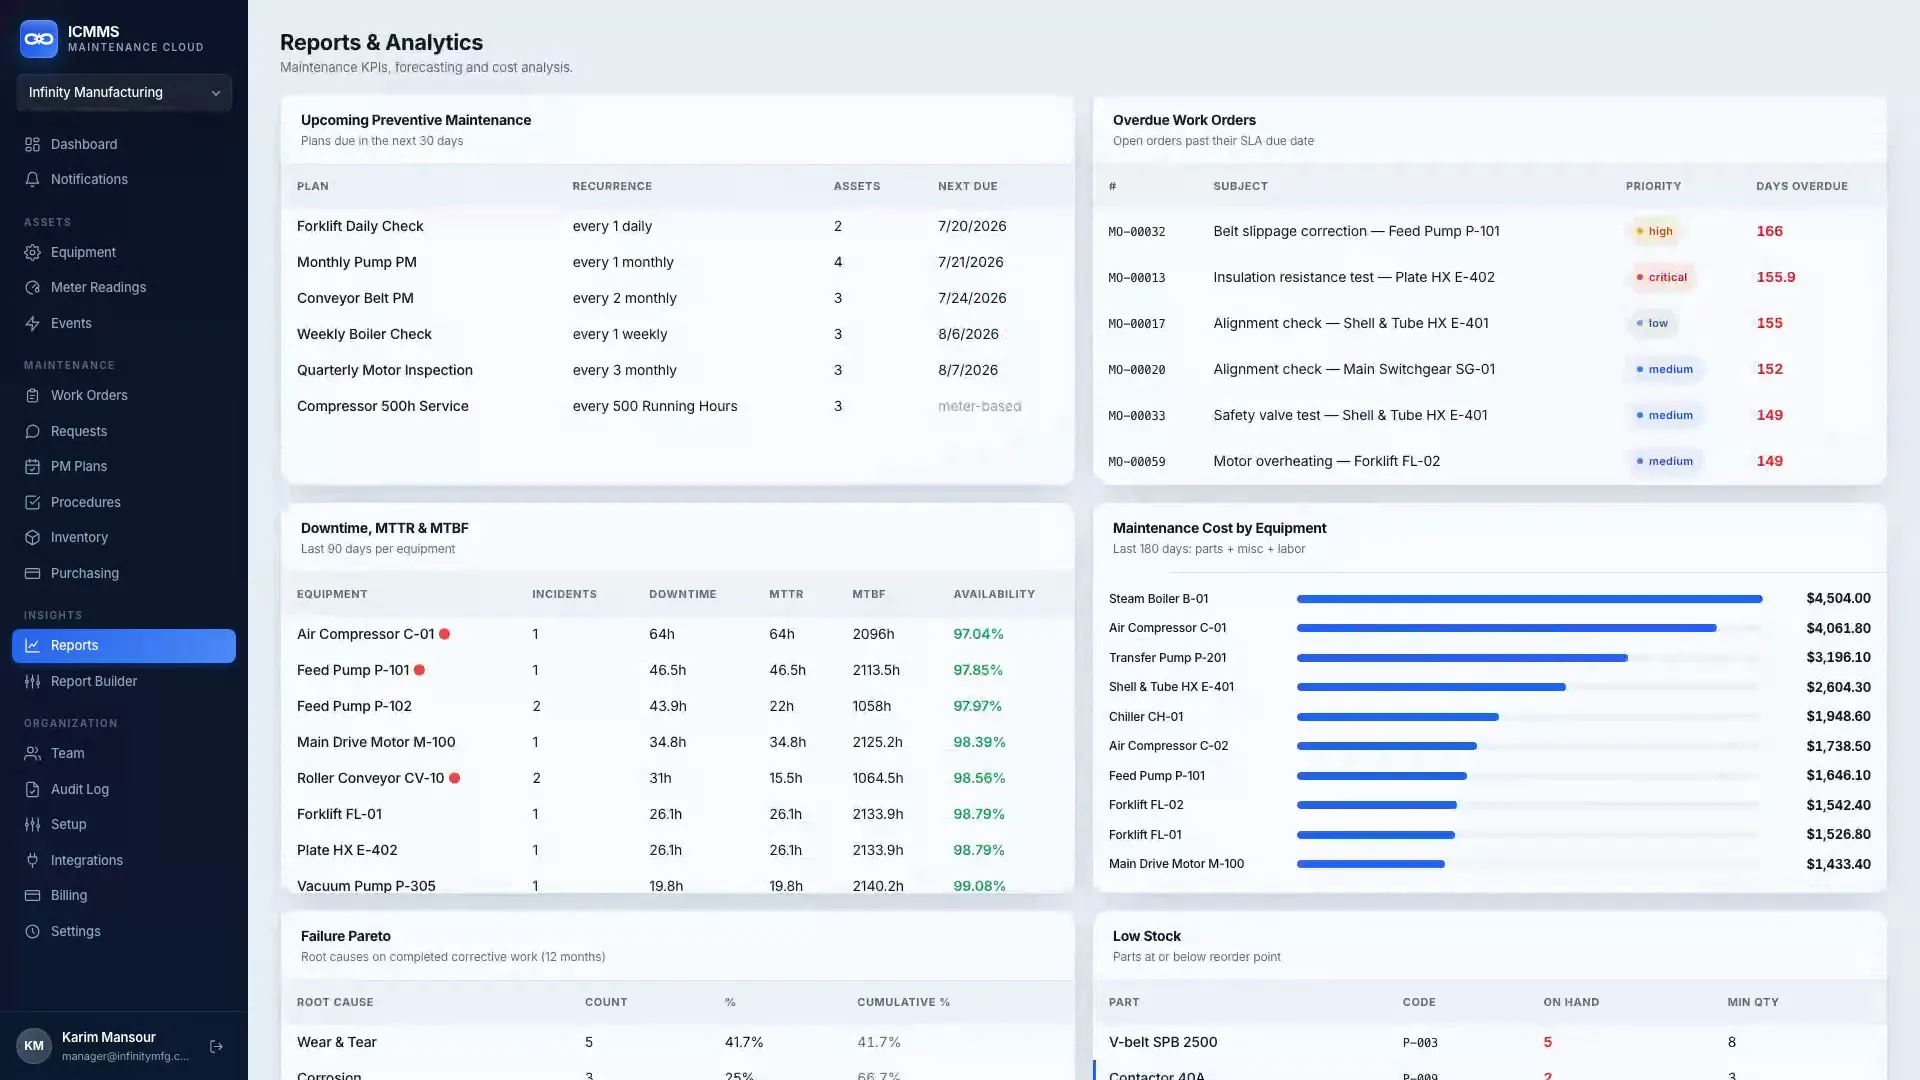Click the Notifications bell icon
Image resolution: width=1920 pixels, height=1080 pixels.
click(x=32, y=179)
